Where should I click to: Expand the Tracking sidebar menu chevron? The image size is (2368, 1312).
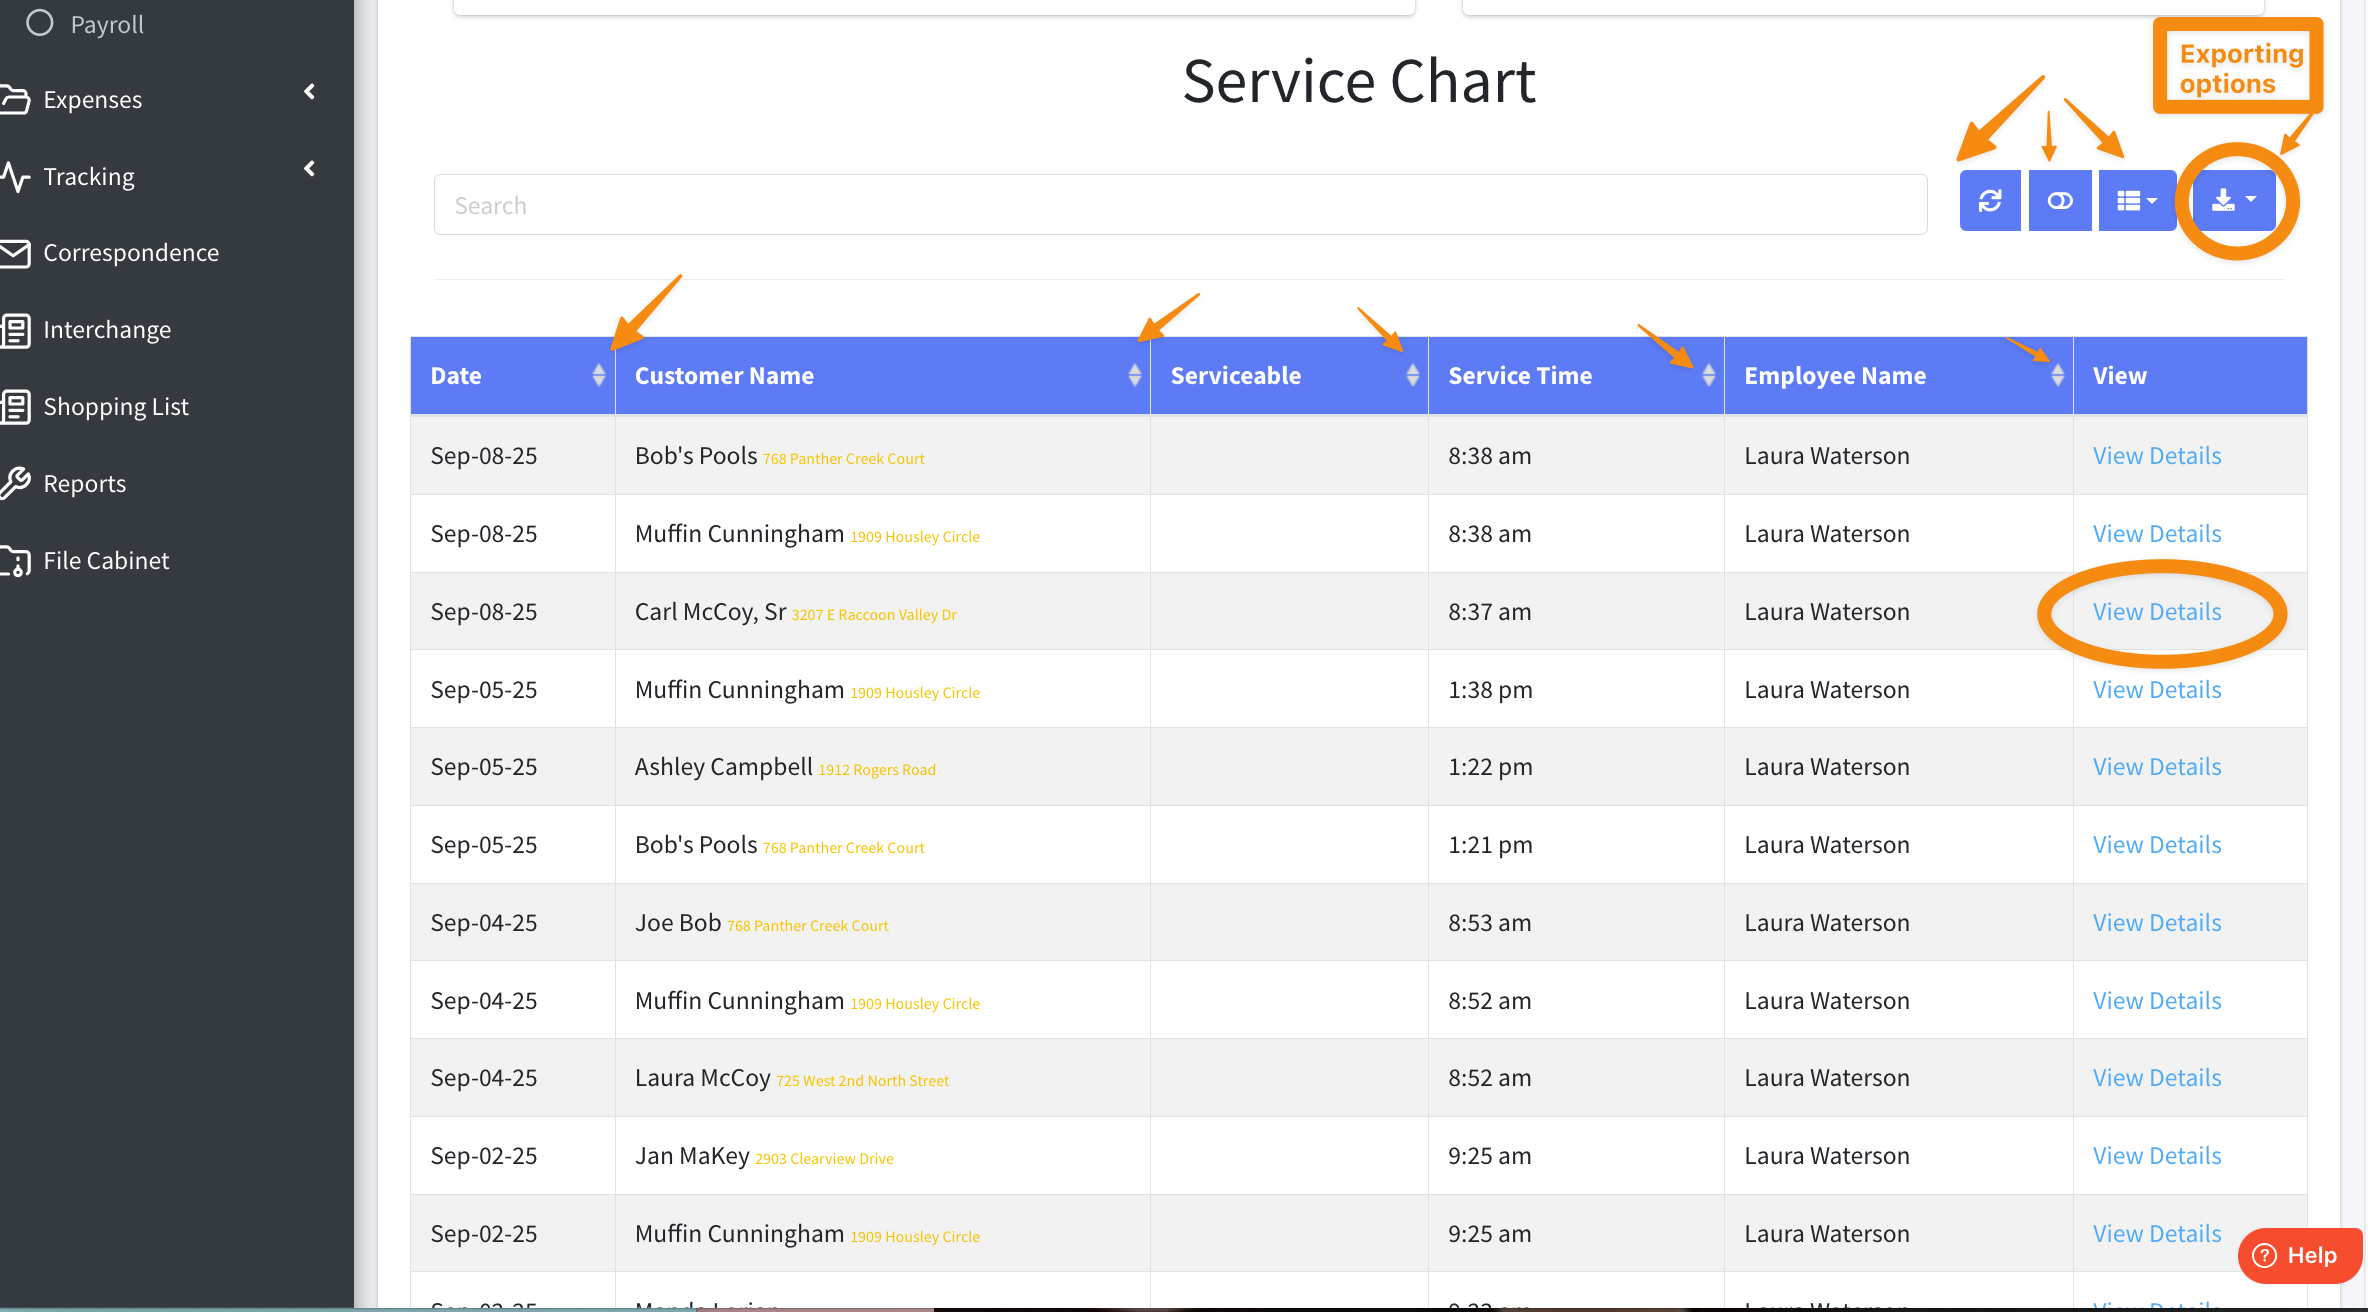coord(309,169)
